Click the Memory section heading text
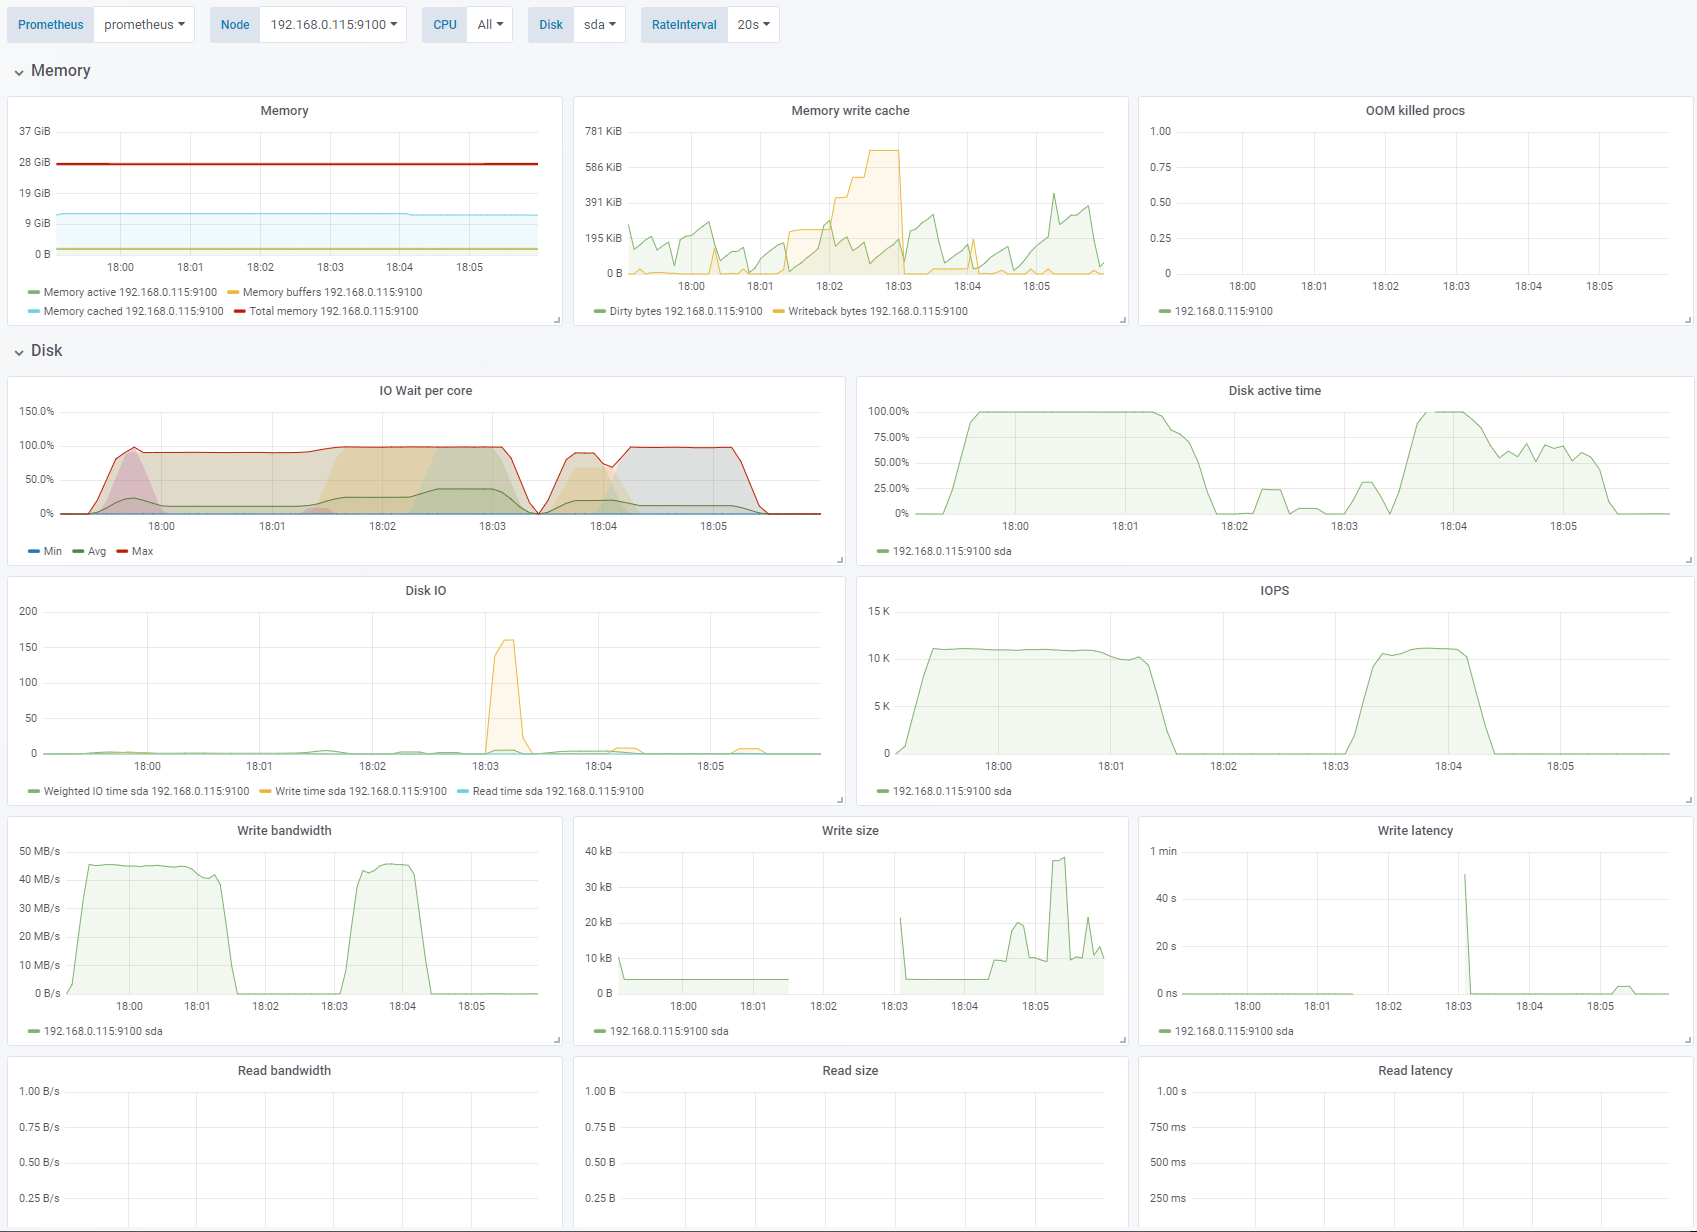The height and width of the screenshot is (1232, 1697). [61, 71]
